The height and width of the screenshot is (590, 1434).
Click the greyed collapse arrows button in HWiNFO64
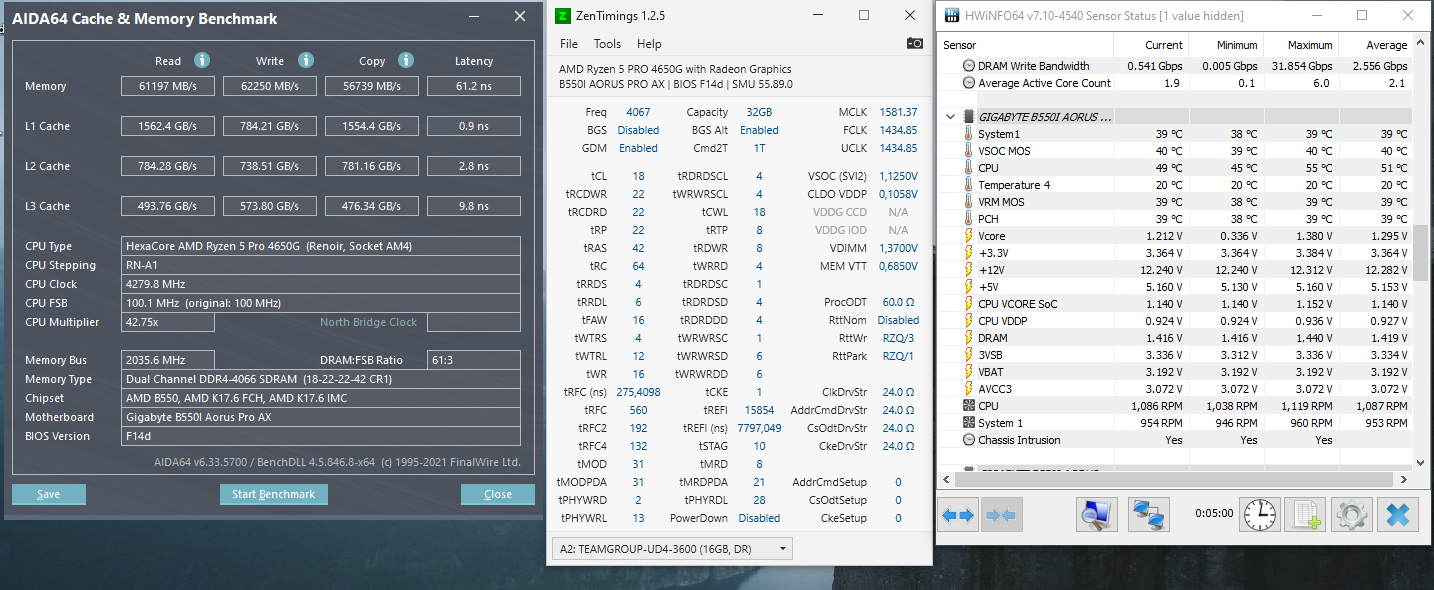coord(1002,515)
